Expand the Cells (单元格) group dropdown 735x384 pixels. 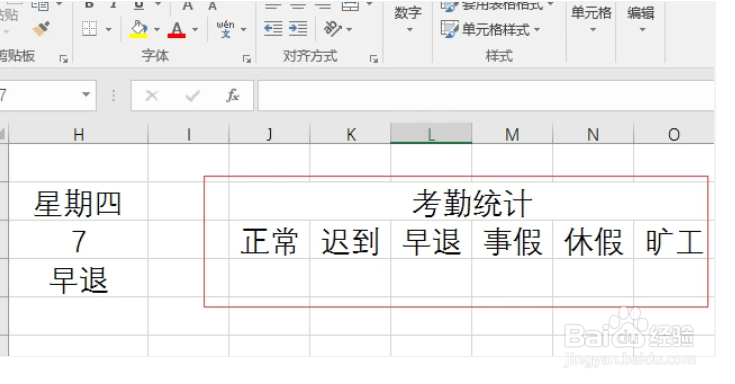(x=593, y=30)
